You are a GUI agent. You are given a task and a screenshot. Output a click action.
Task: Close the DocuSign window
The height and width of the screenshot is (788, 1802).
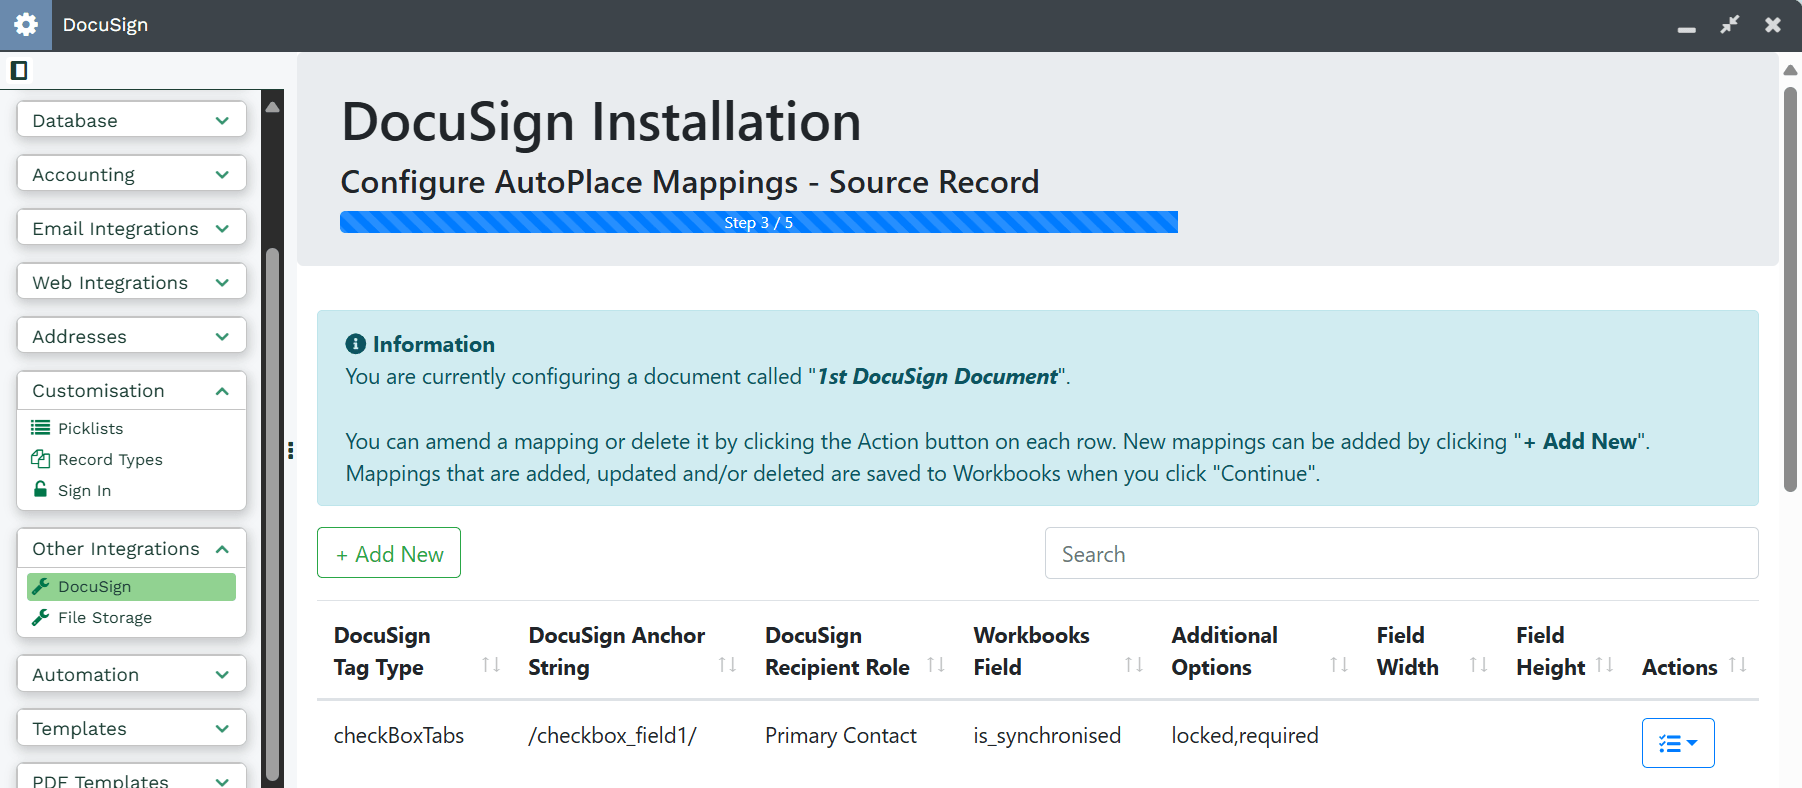1772,25
